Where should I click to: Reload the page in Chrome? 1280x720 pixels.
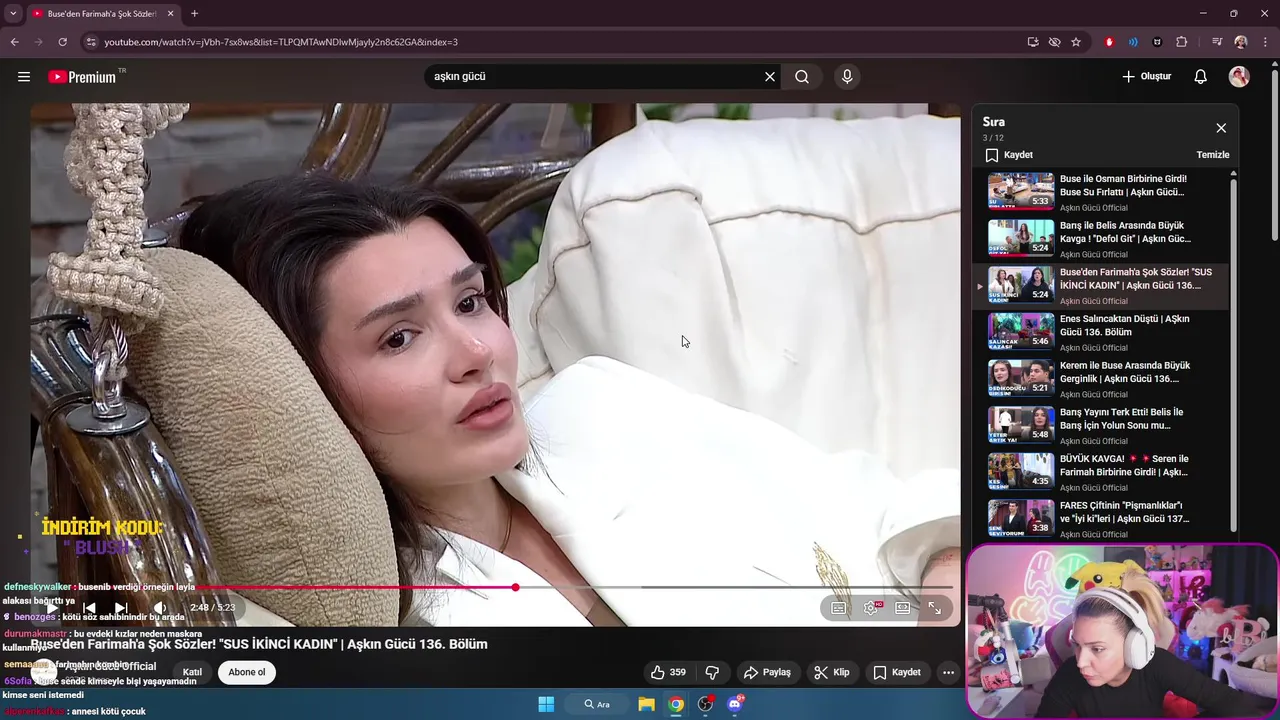coord(62,42)
